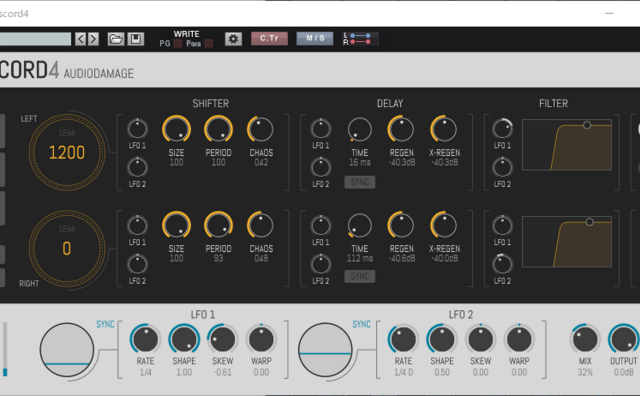Click right filter curve handle

tap(589, 222)
